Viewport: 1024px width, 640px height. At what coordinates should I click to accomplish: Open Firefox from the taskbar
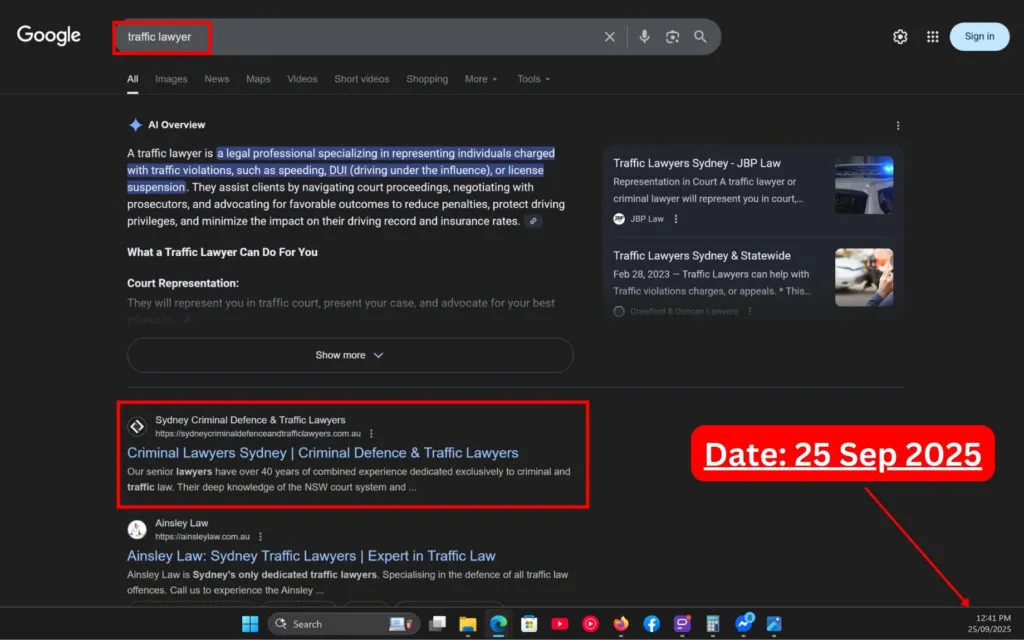621,624
